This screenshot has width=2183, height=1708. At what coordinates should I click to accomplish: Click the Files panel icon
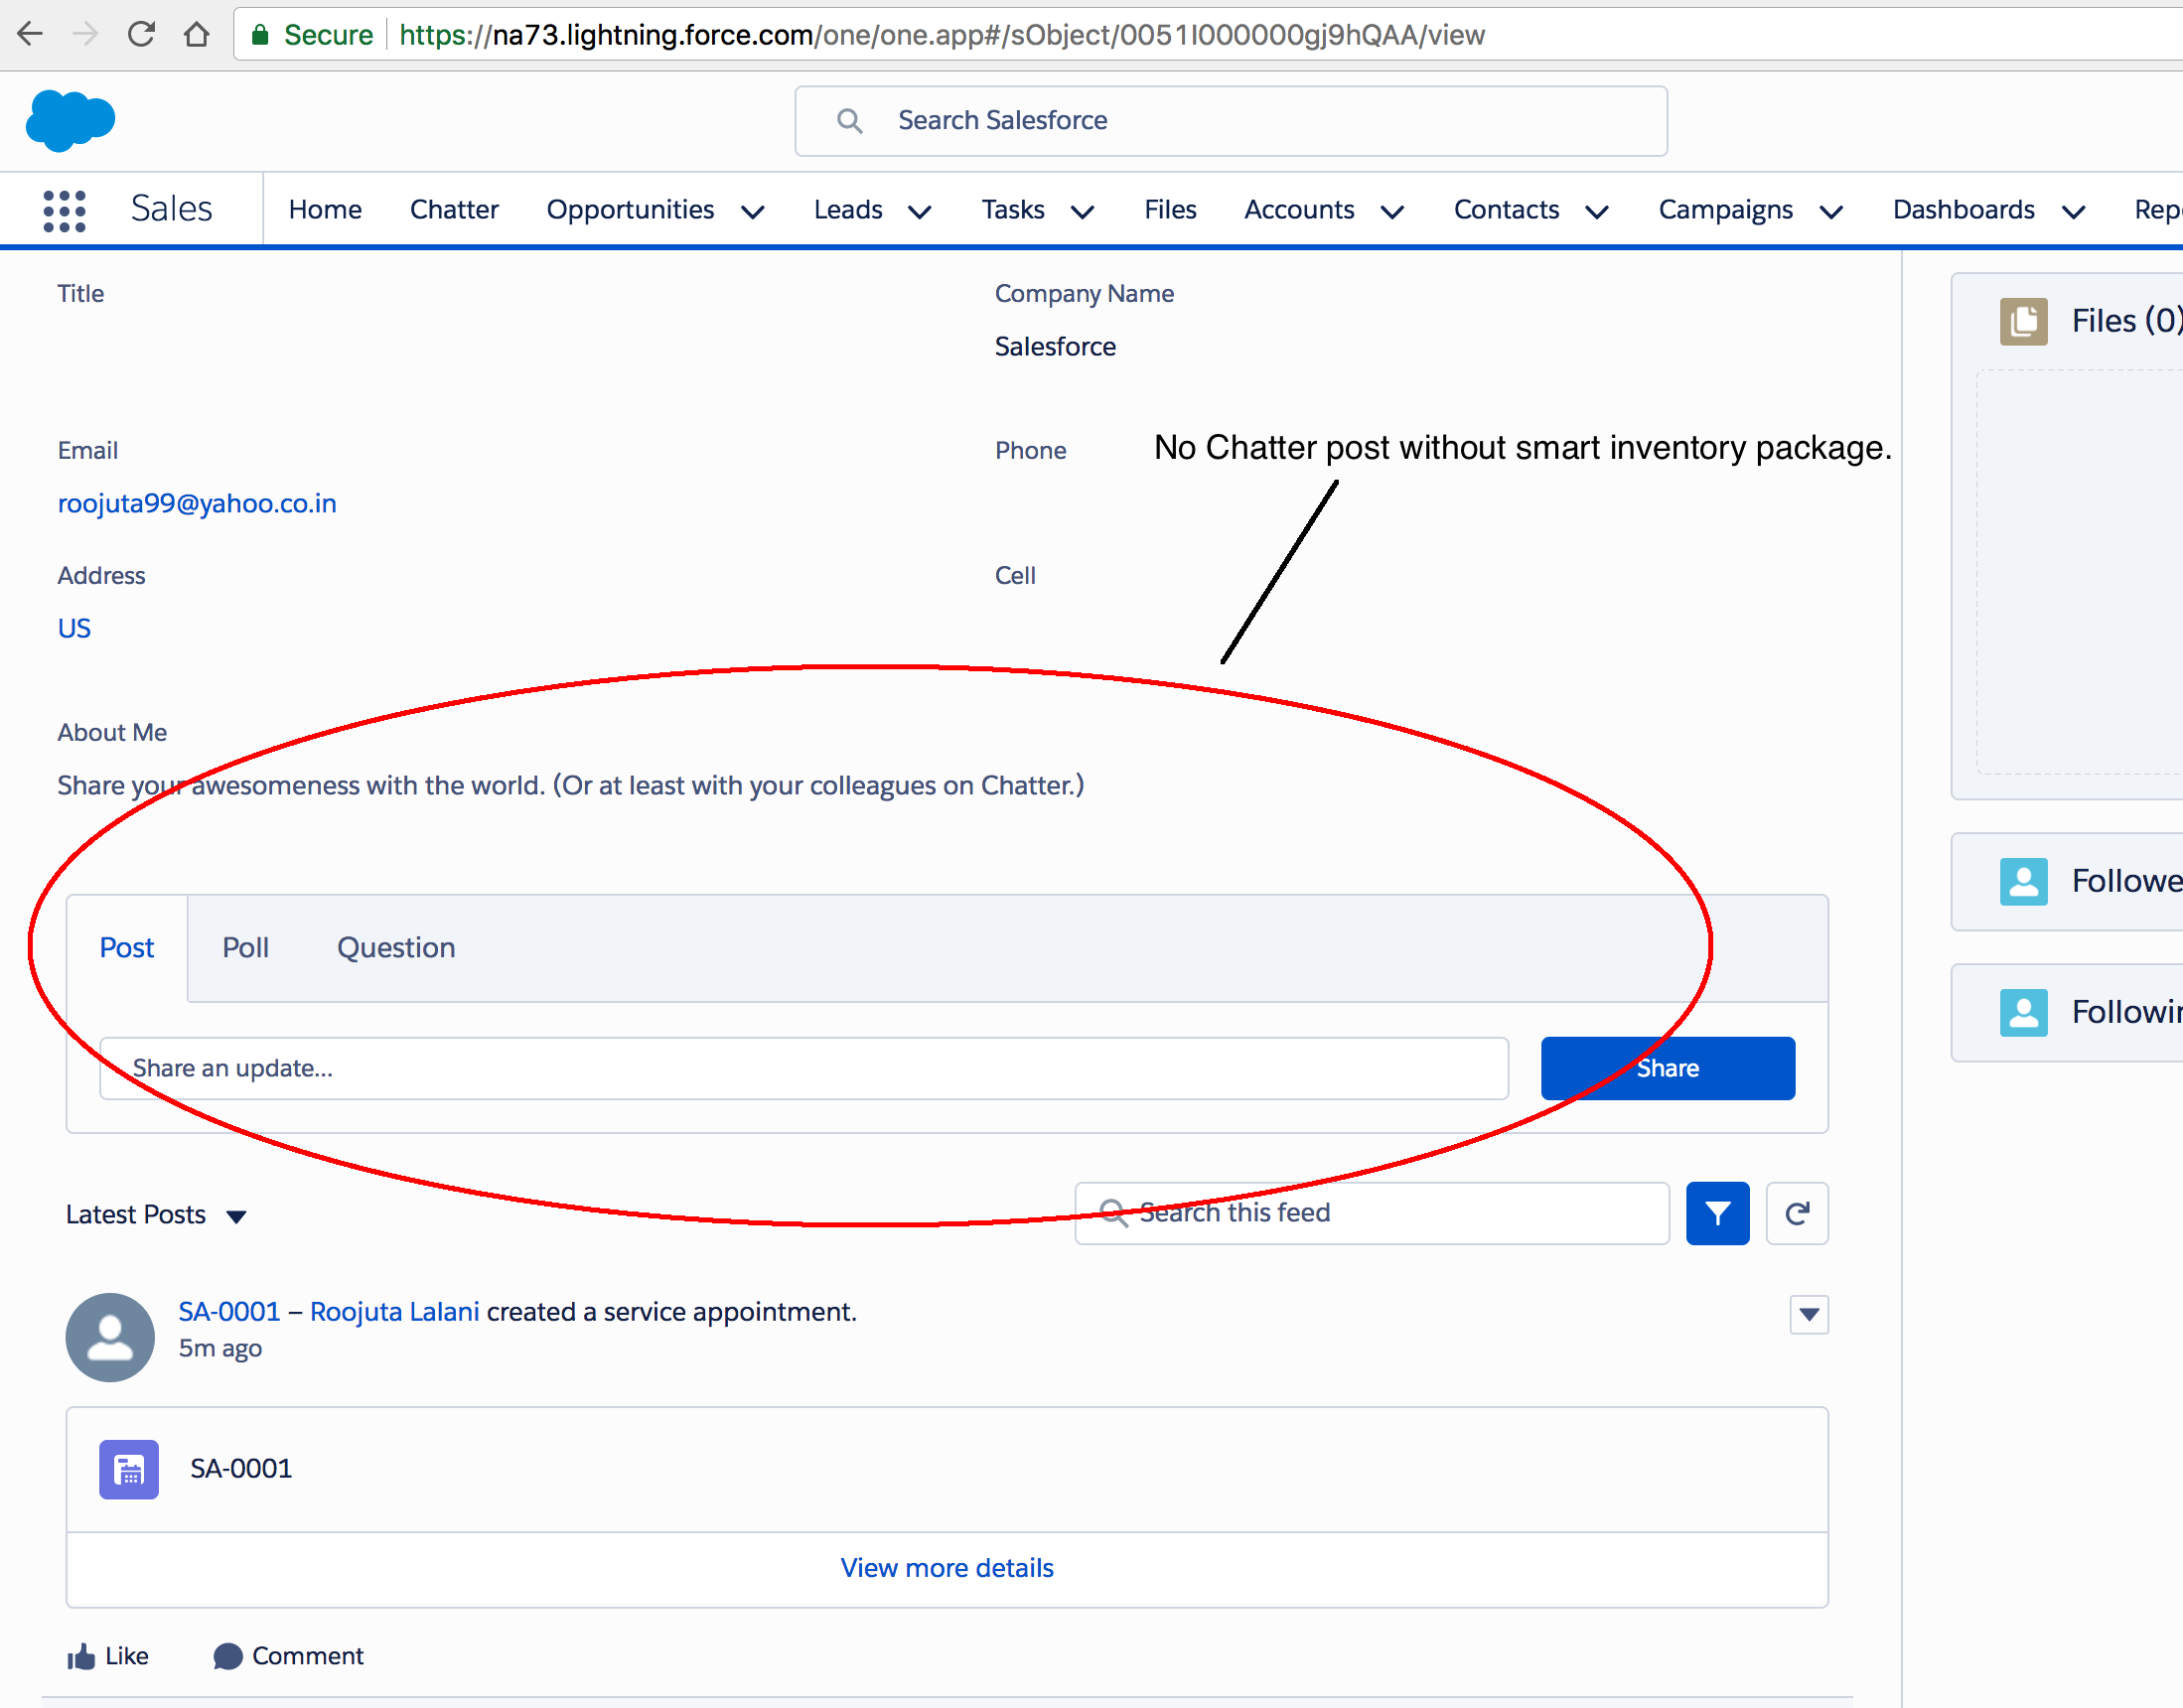click(2022, 321)
